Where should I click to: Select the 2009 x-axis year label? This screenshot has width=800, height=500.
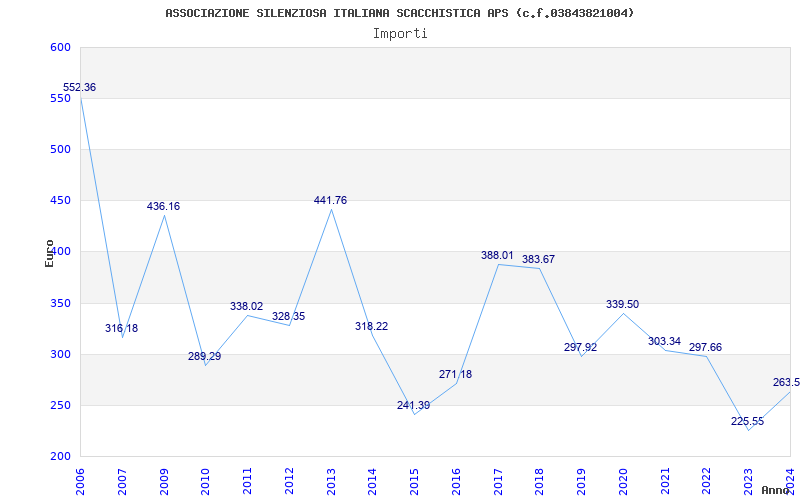point(164,480)
